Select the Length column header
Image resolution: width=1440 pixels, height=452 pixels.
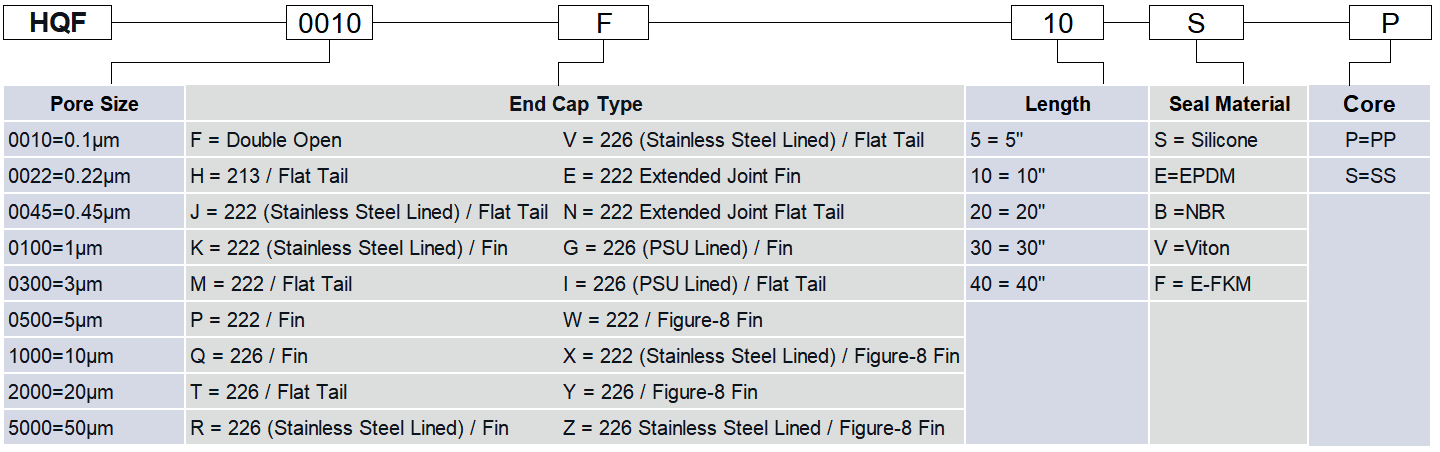pos(1057,104)
